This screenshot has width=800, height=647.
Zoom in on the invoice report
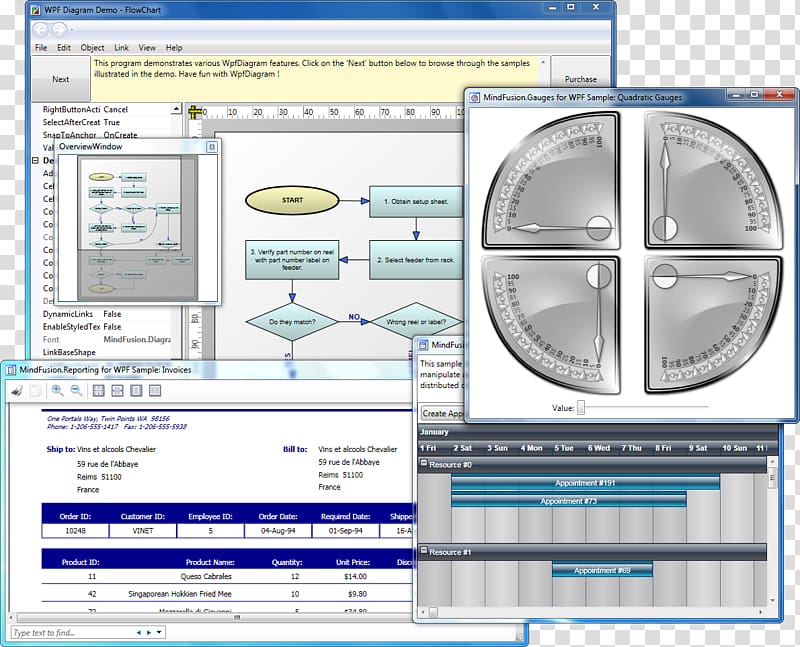(57, 391)
